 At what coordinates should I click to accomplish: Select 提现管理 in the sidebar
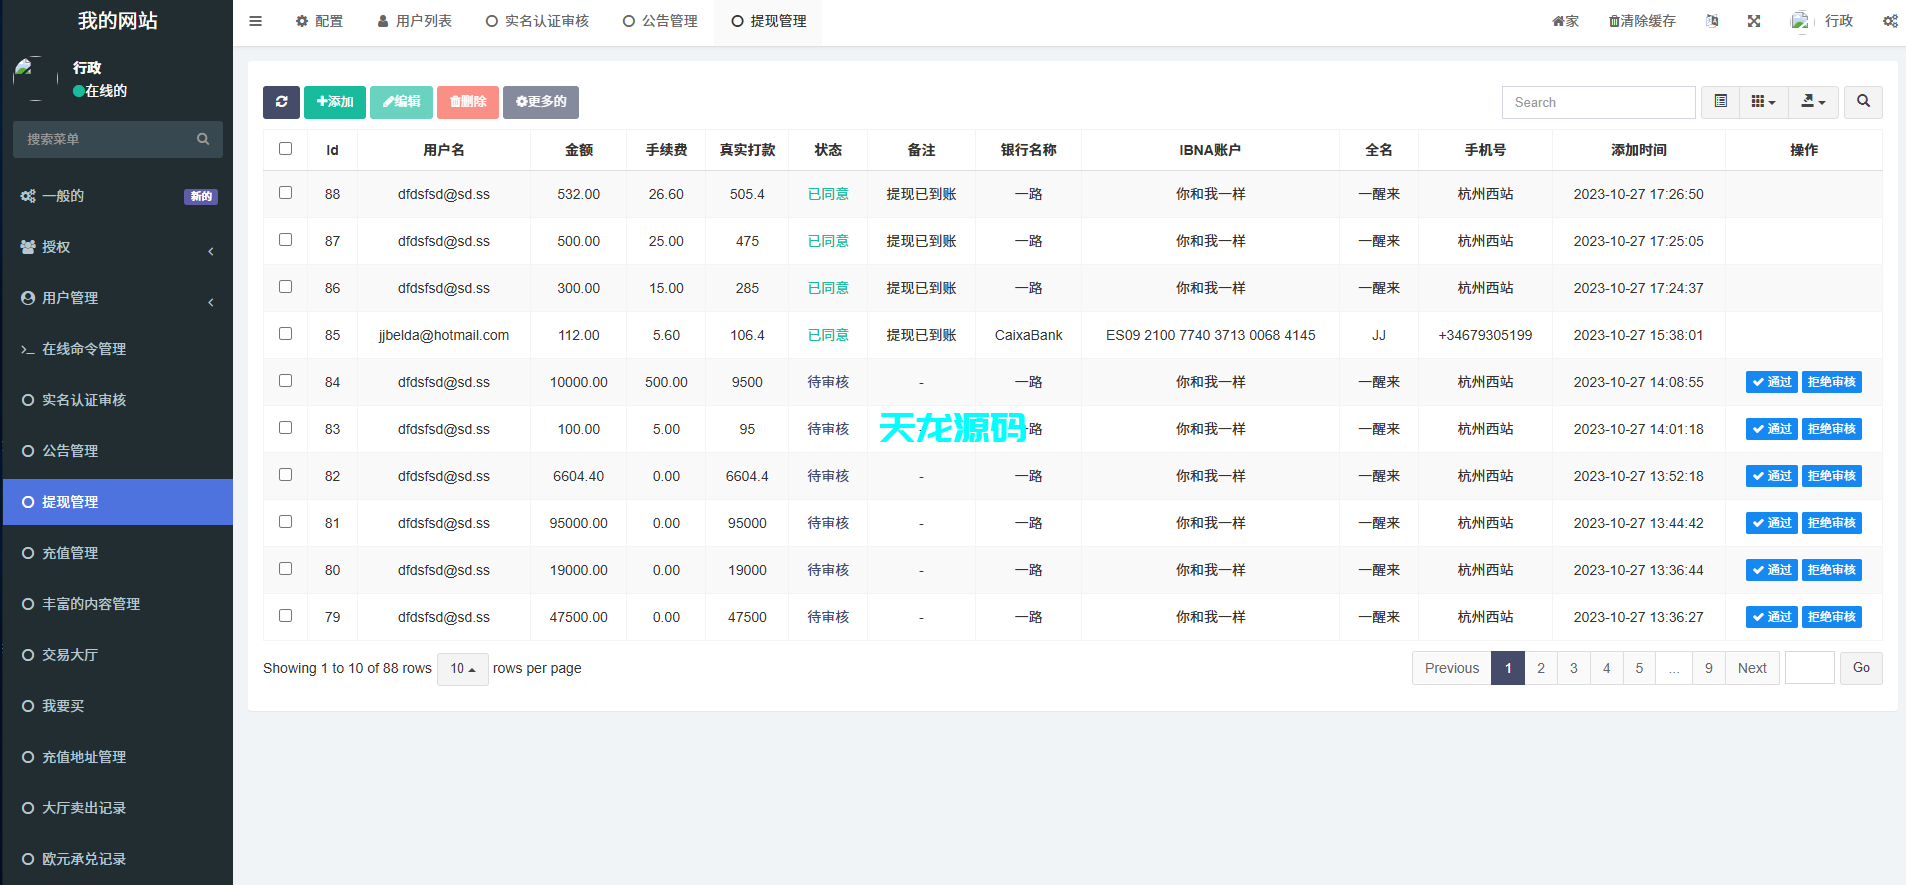[118, 502]
